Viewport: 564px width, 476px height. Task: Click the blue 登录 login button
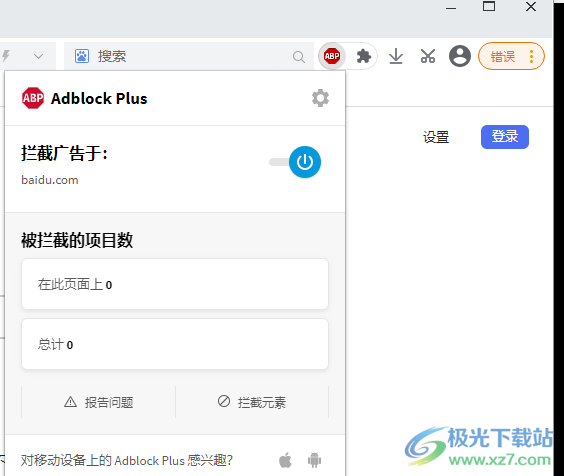505,137
